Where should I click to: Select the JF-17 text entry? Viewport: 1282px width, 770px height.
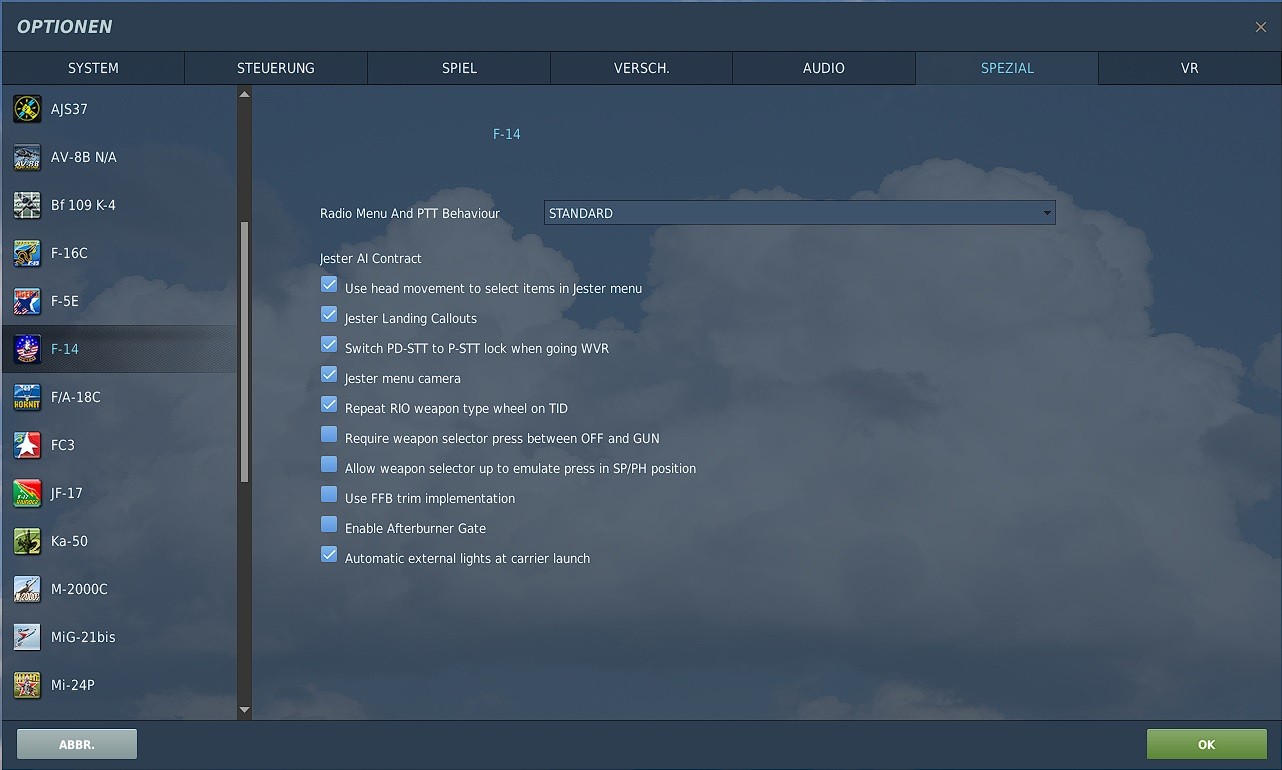(x=67, y=493)
